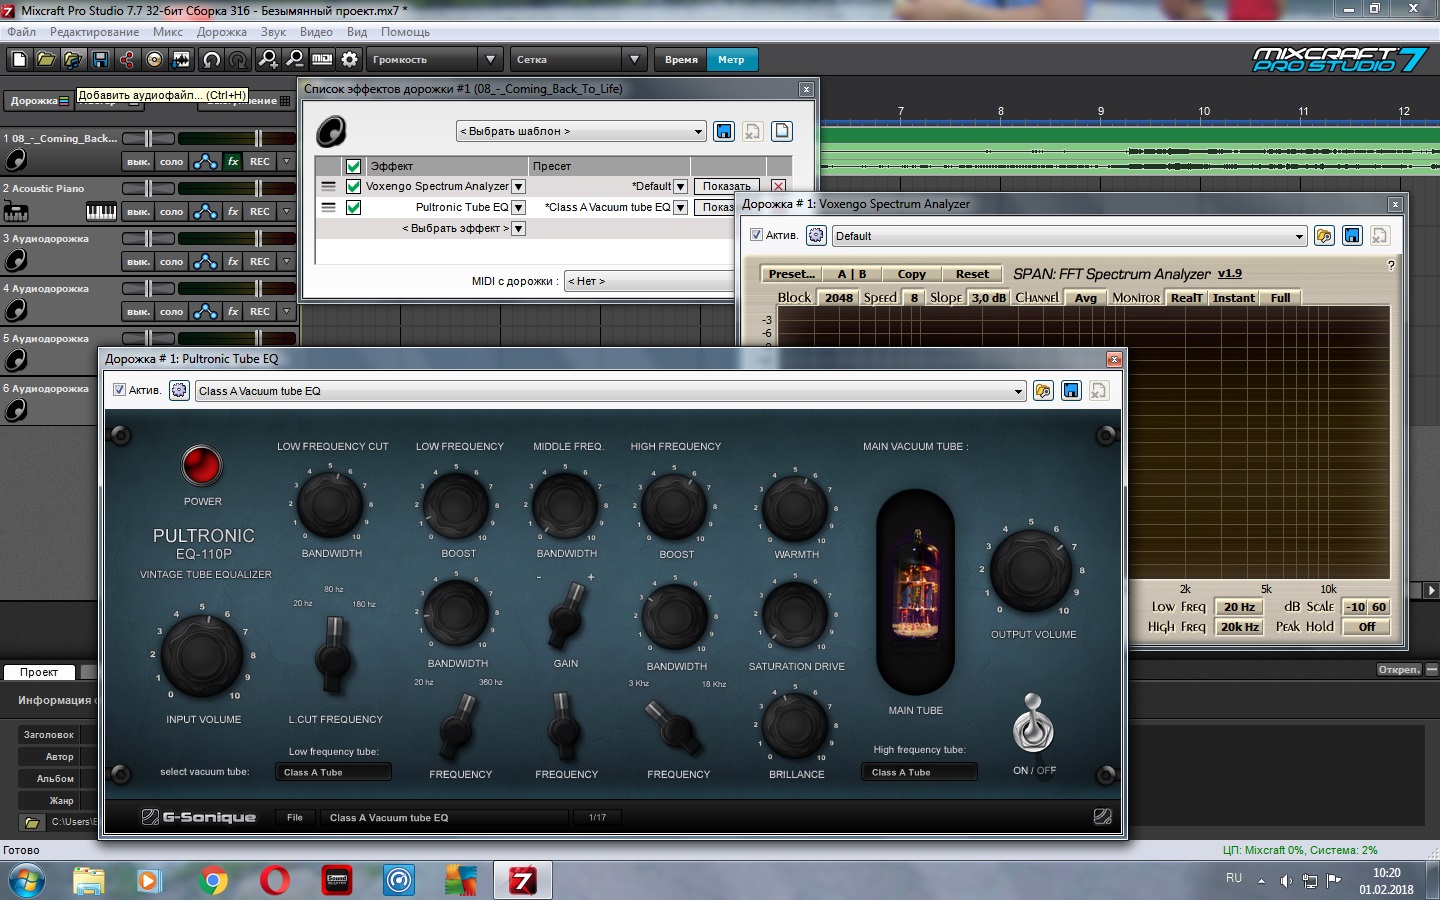Click the New Project toolbar icon
This screenshot has height=900, width=1440.
tap(19, 60)
